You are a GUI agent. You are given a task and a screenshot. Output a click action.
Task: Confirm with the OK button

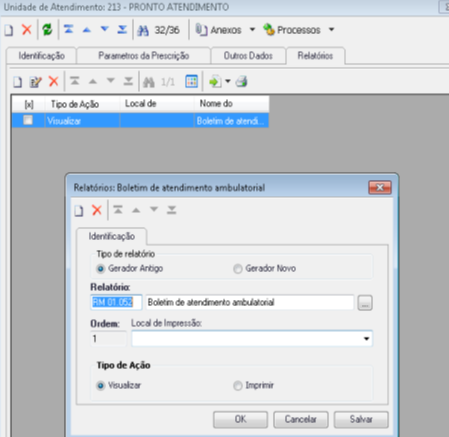[240, 419]
